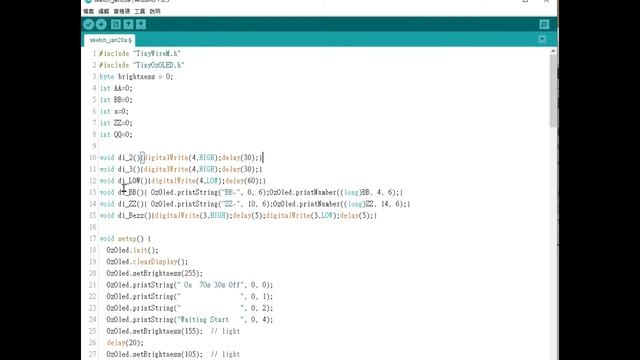The image size is (640, 360).
Task: Click the 'void di_3()' function line
Action: tap(181, 169)
